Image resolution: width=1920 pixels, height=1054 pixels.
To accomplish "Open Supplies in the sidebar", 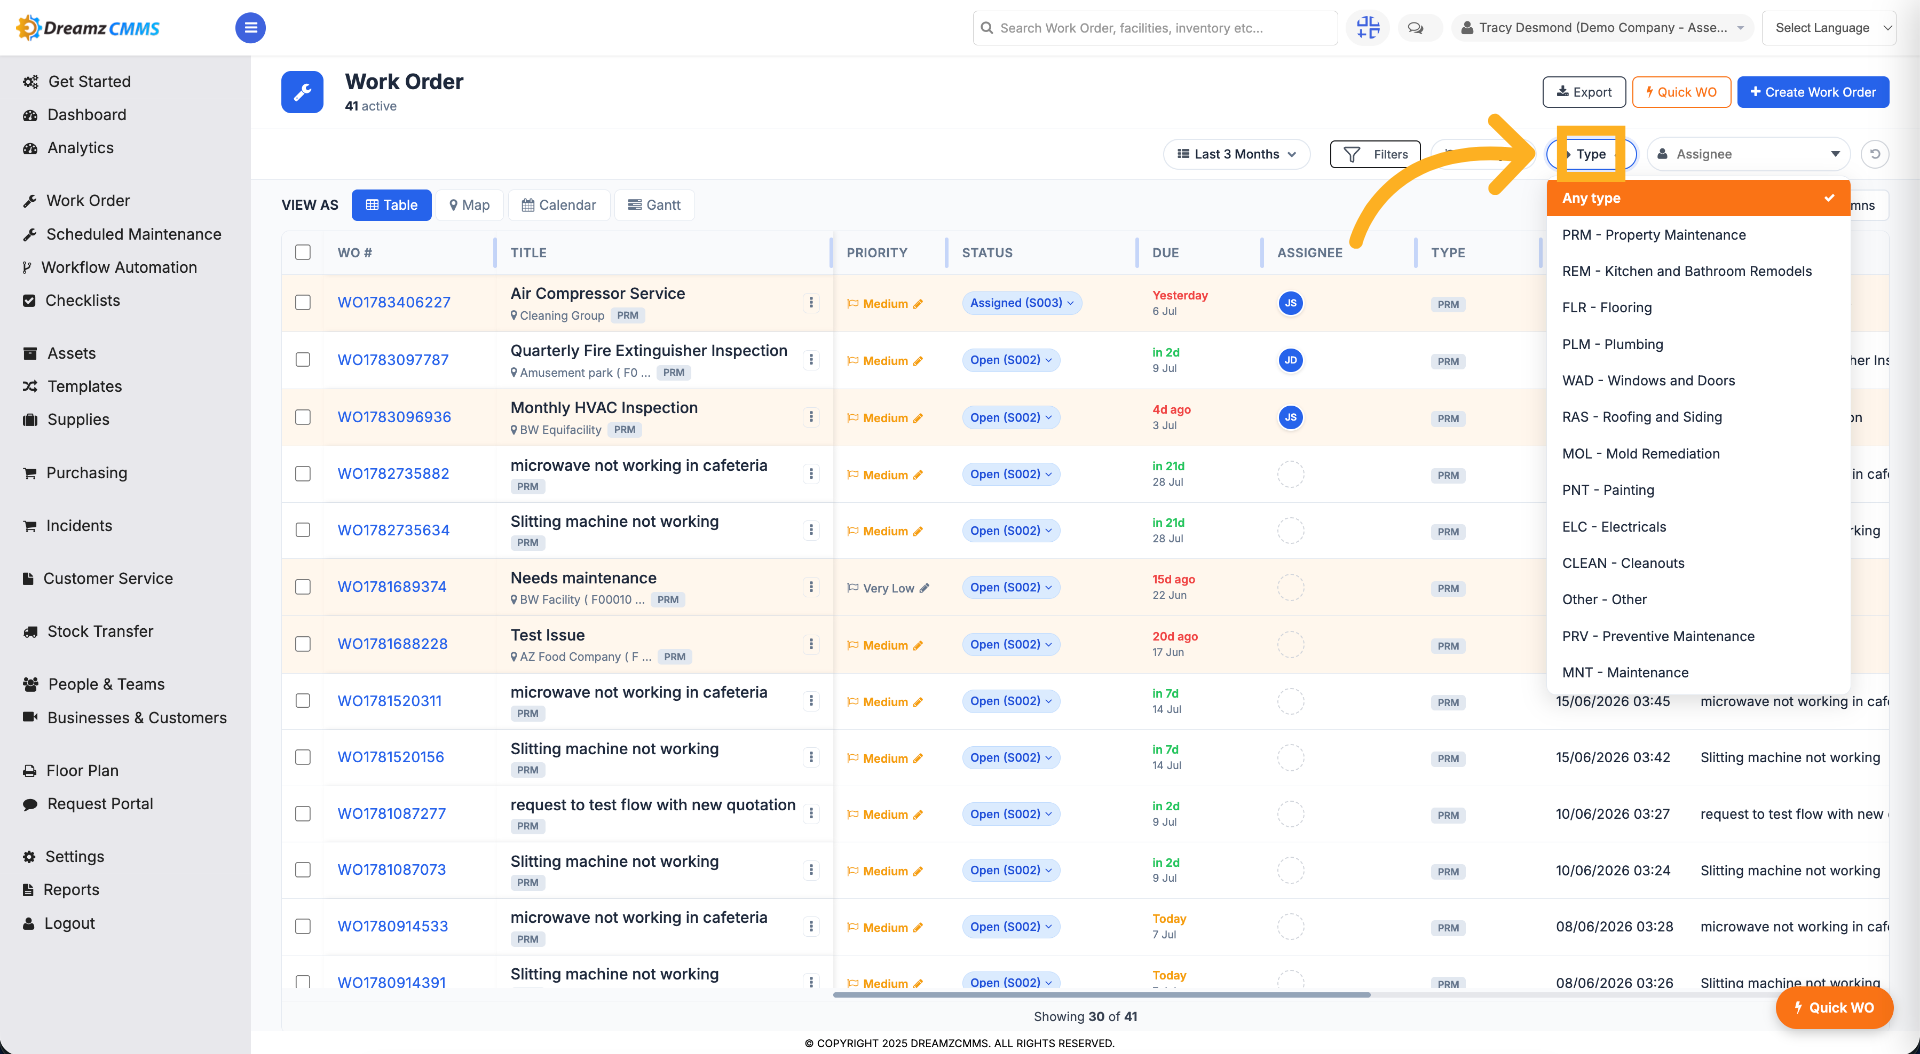I will (78, 419).
